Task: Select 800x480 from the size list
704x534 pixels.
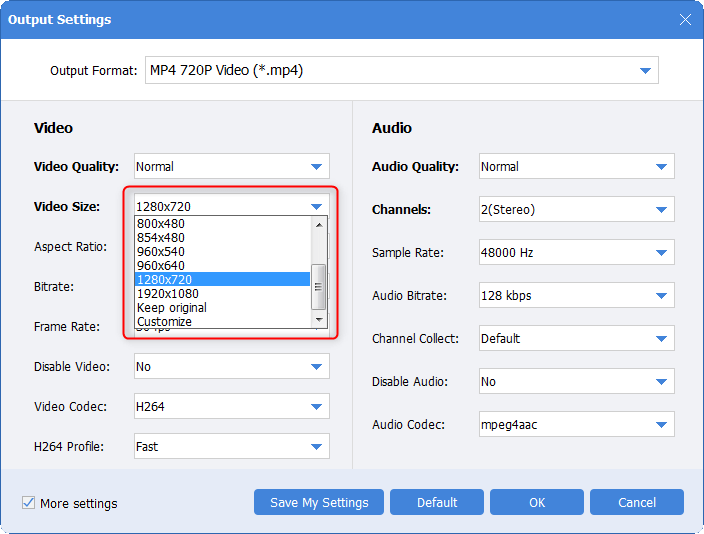Action: 222,223
